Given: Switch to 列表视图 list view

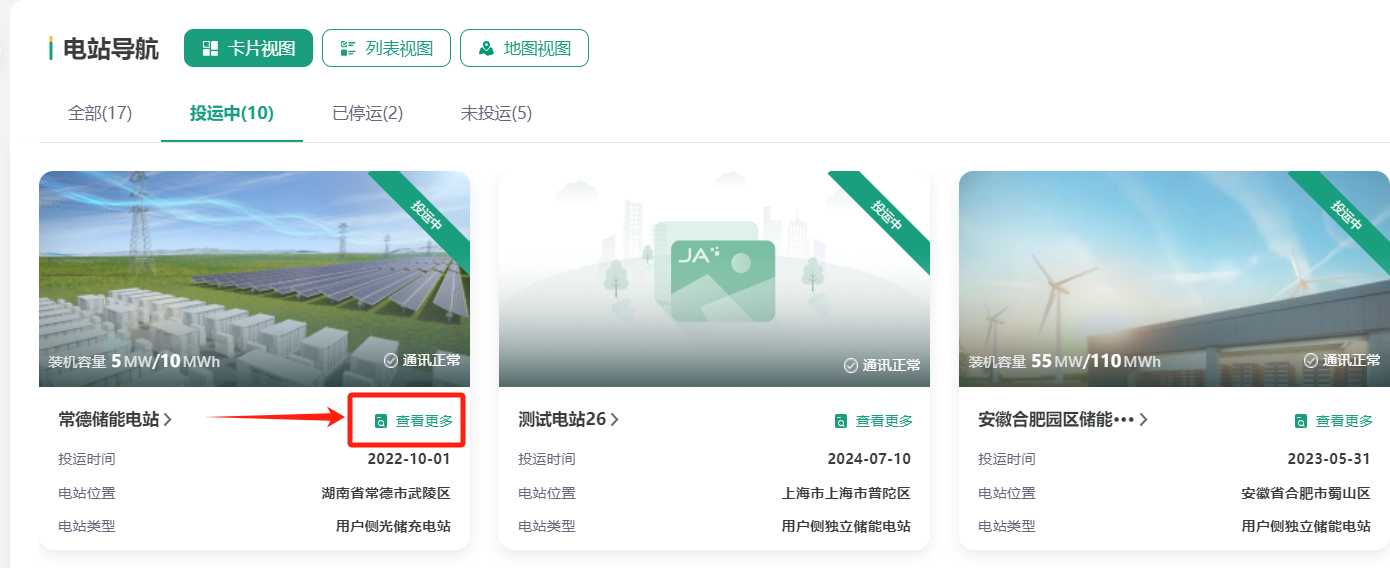Looking at the screenshot, I should [386, 49].
